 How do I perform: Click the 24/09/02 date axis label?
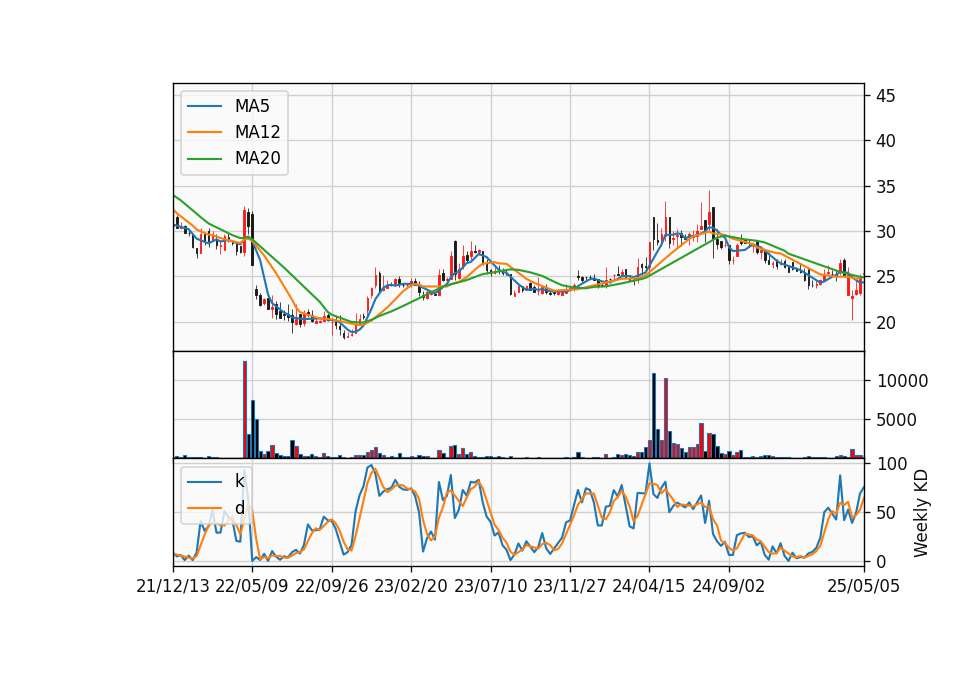pos(729,586)
